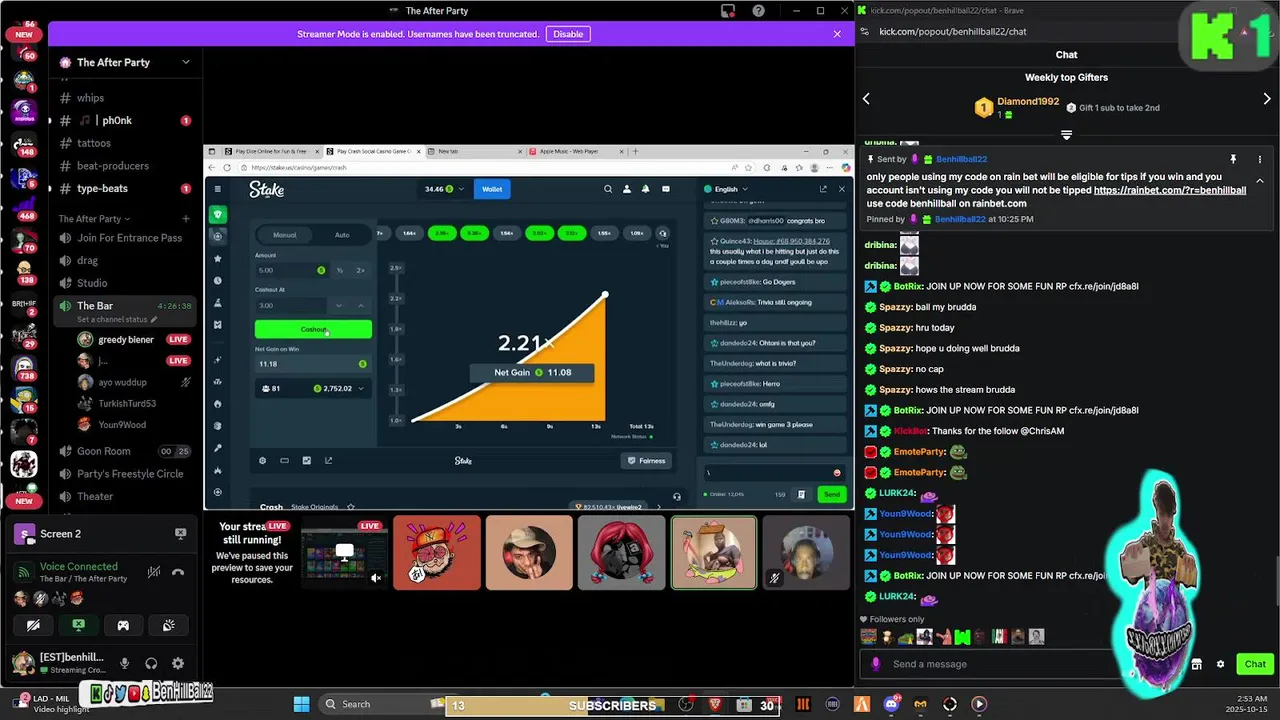This screenshot has height=720, width=1280.
Task: Open the Stake notifications bell icon
Action: tap(646, 189)
